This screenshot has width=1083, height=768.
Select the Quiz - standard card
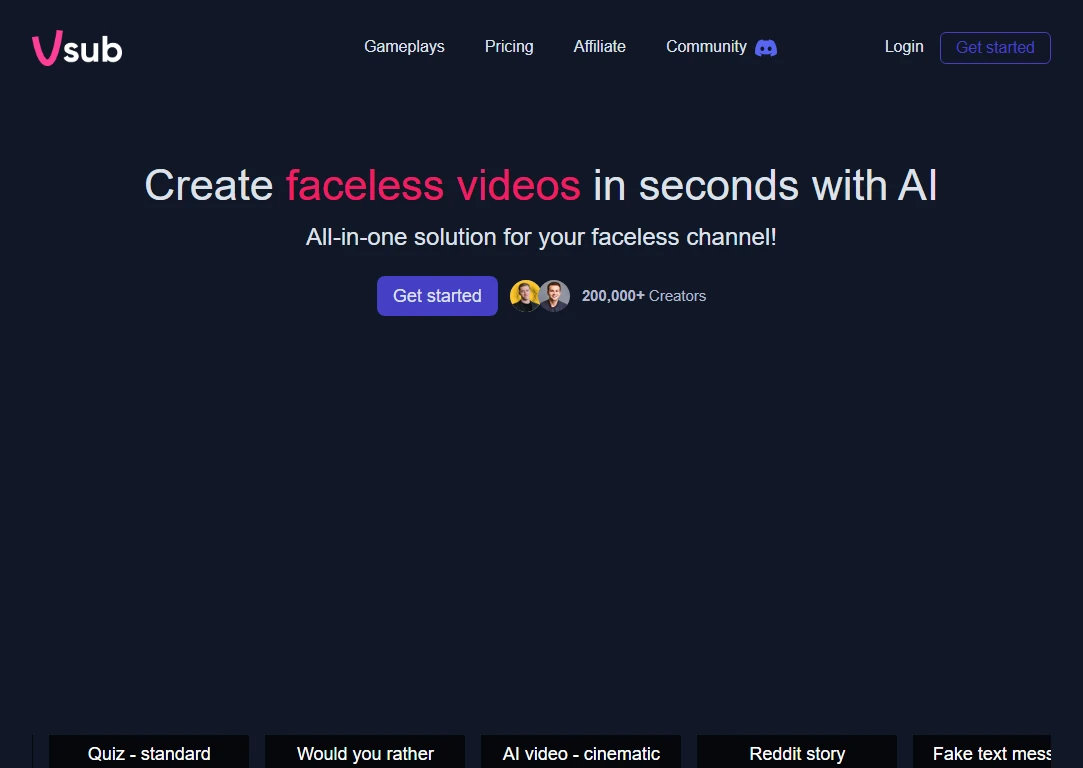[149, 753]
